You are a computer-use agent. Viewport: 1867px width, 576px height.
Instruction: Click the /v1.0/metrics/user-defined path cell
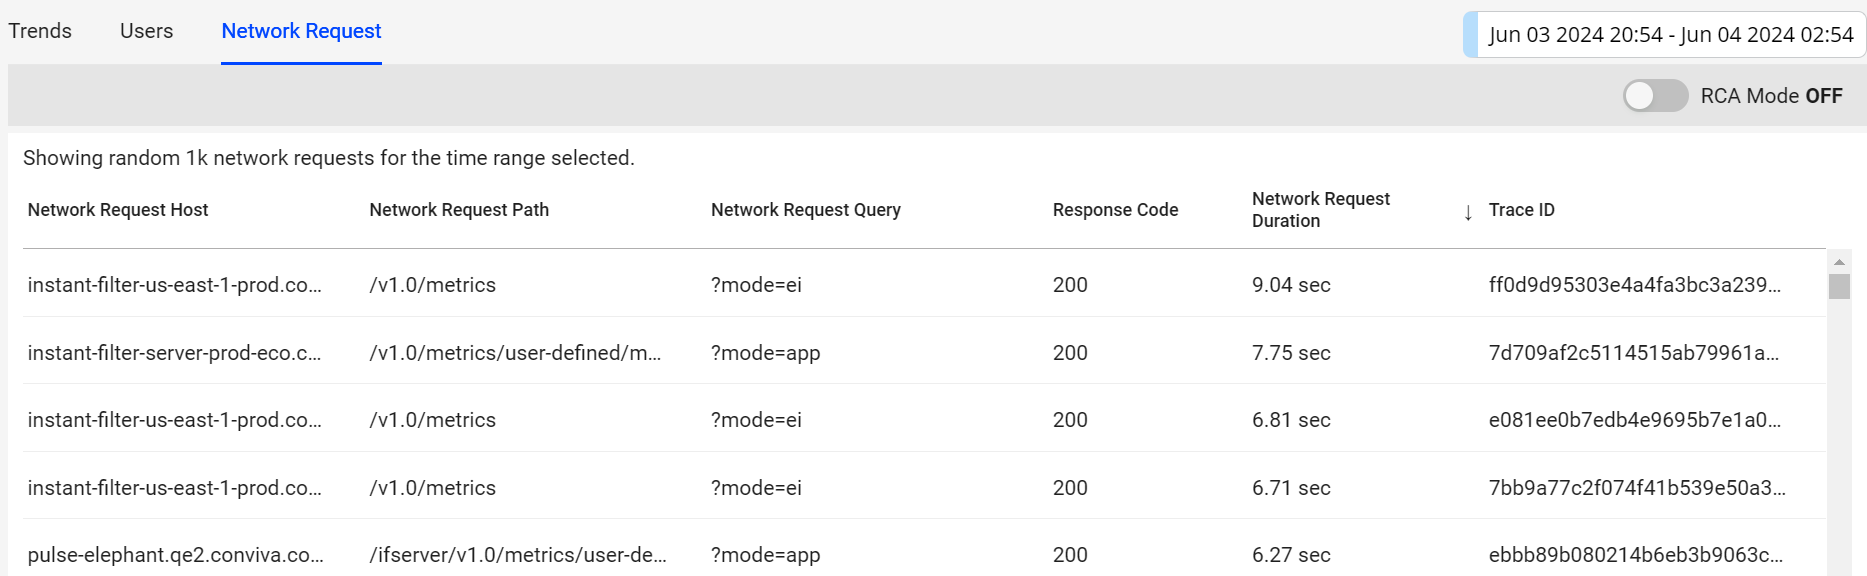(515, 353)
